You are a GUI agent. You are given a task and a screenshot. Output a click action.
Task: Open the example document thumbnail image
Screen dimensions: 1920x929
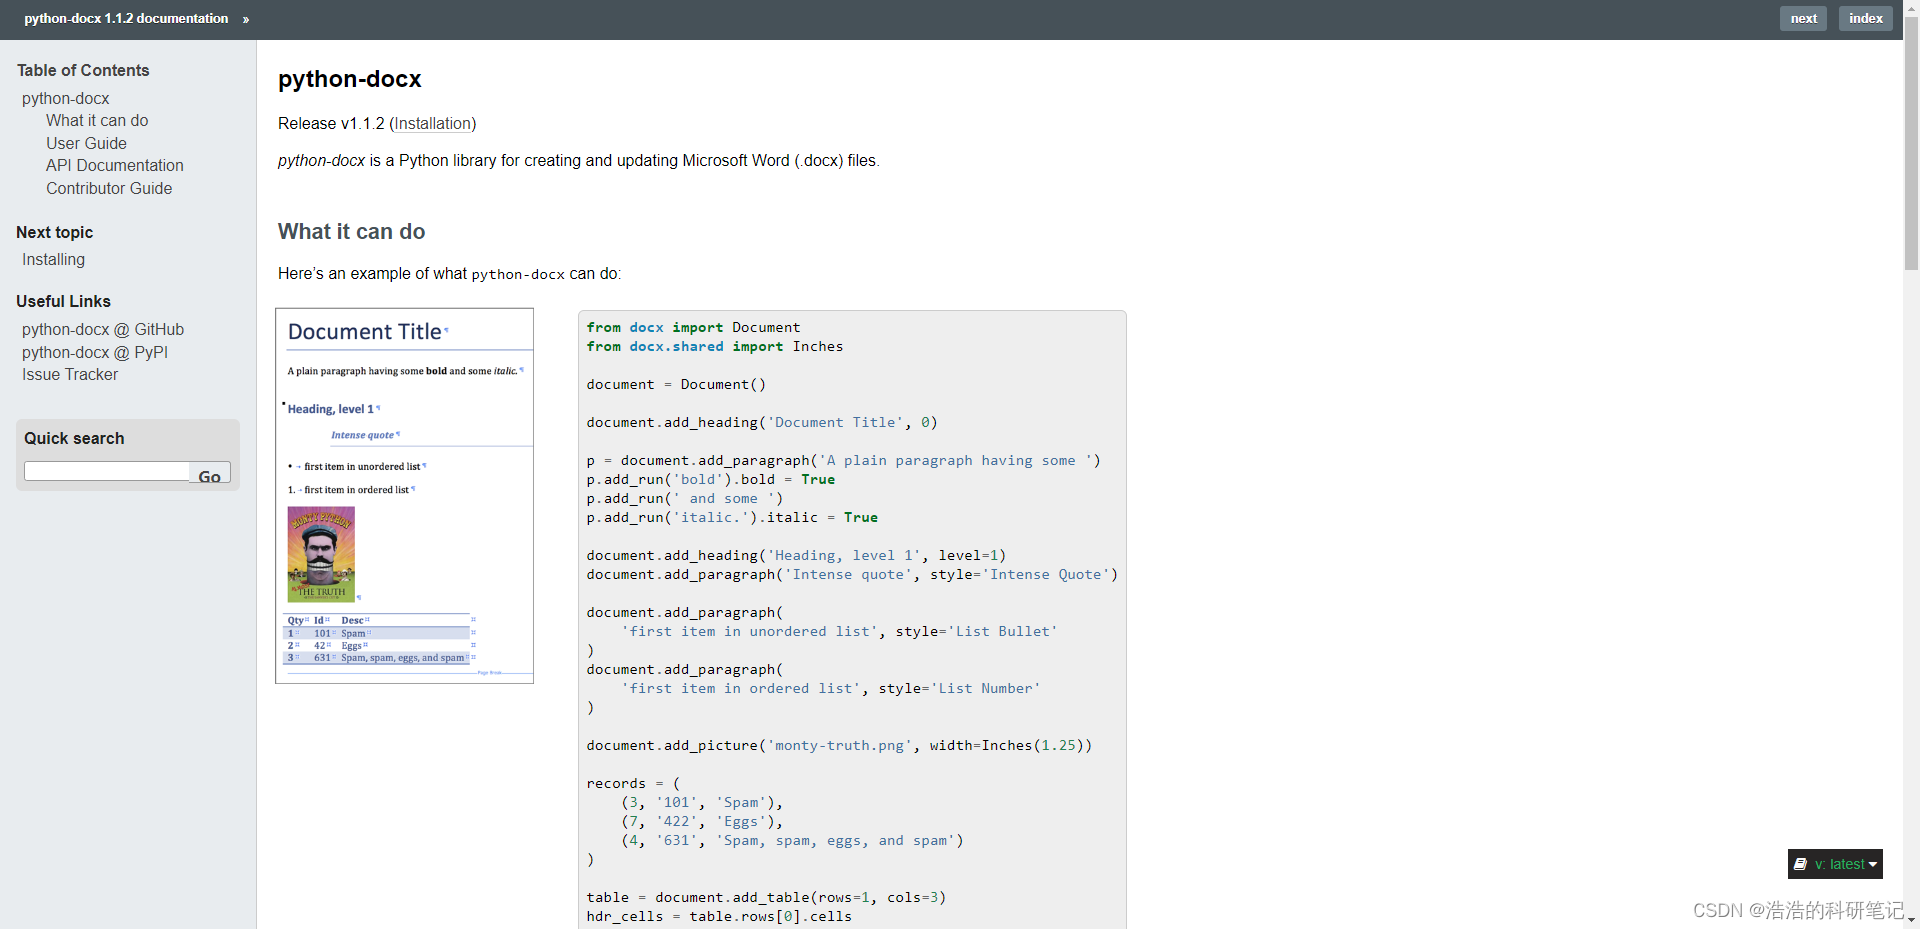[404, 496]
